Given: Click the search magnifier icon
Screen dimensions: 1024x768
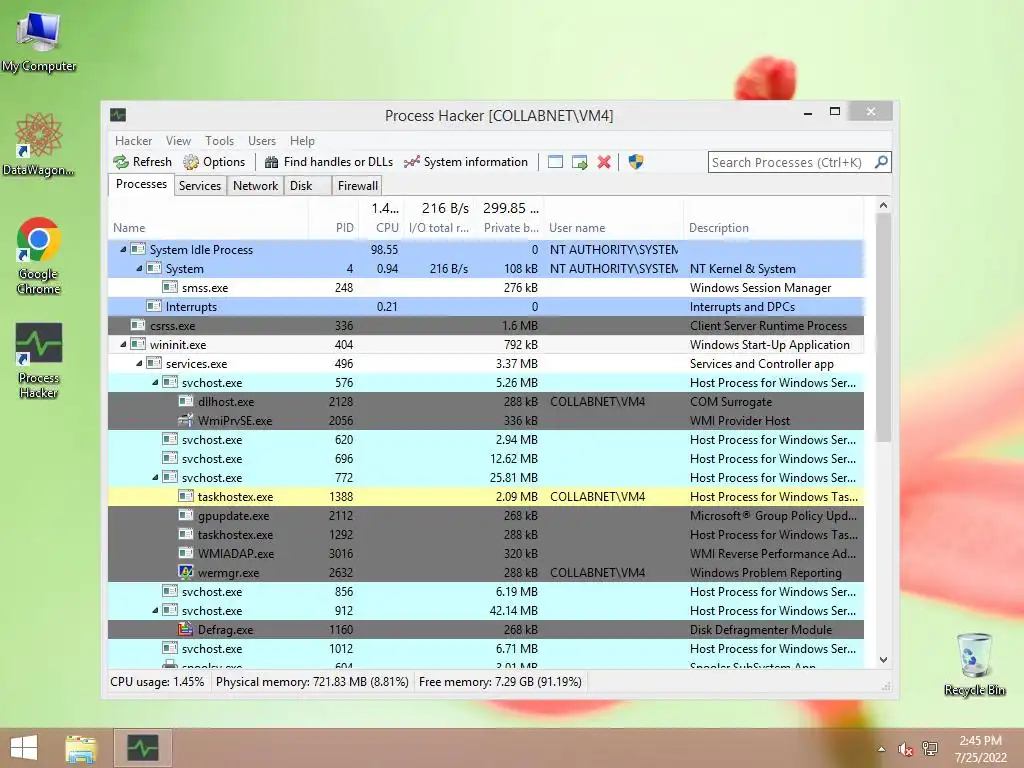Looking at the screenshot, I should (x=881, y=162).
